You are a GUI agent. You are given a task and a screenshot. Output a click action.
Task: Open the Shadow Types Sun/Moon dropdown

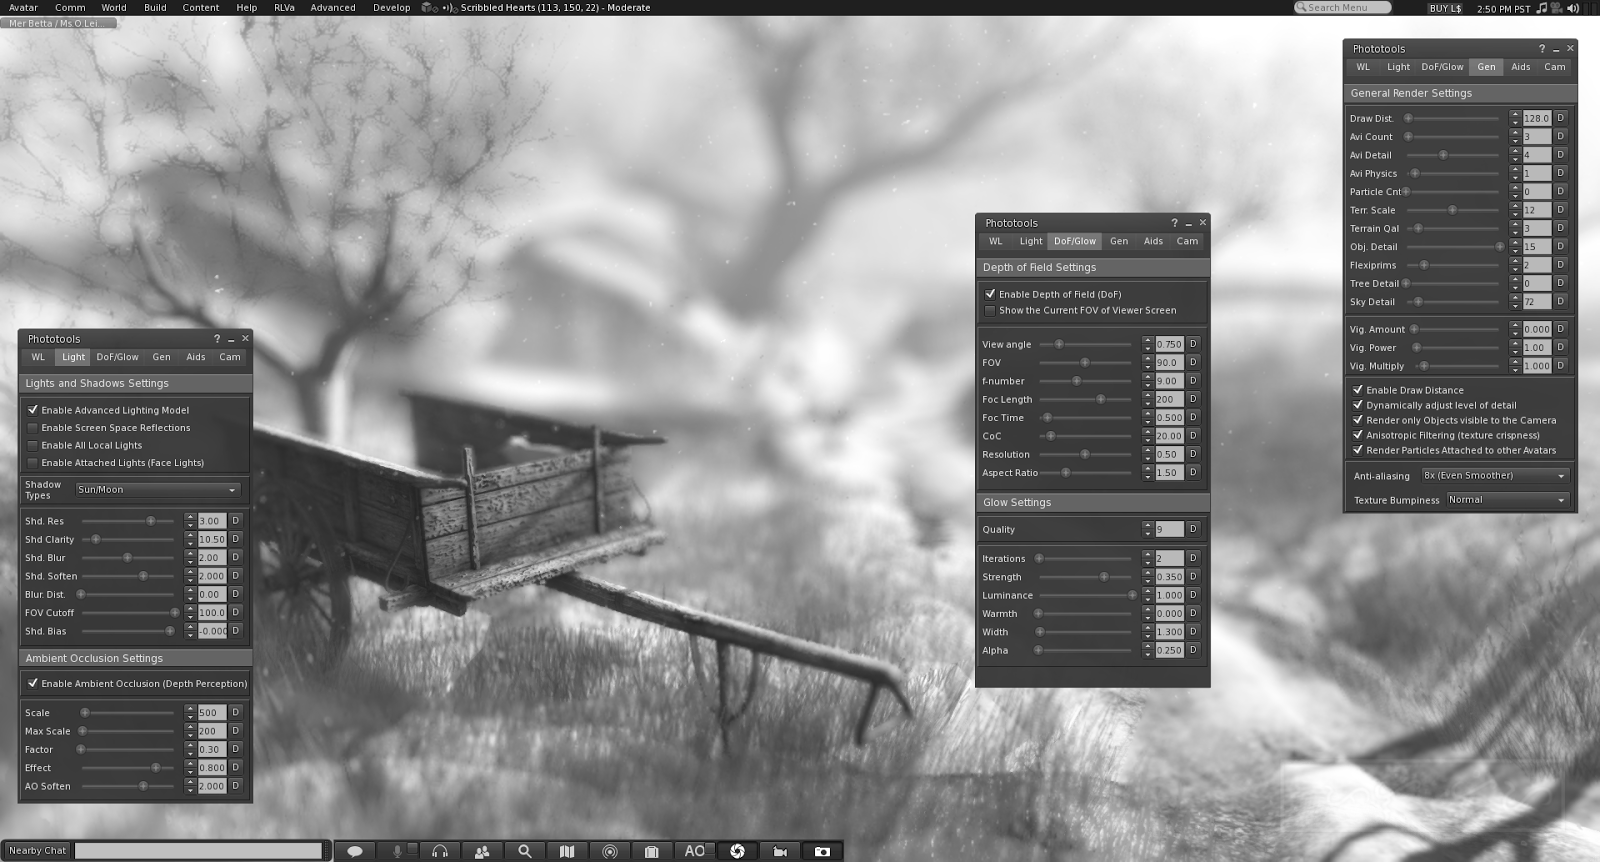tap(158, 490)
